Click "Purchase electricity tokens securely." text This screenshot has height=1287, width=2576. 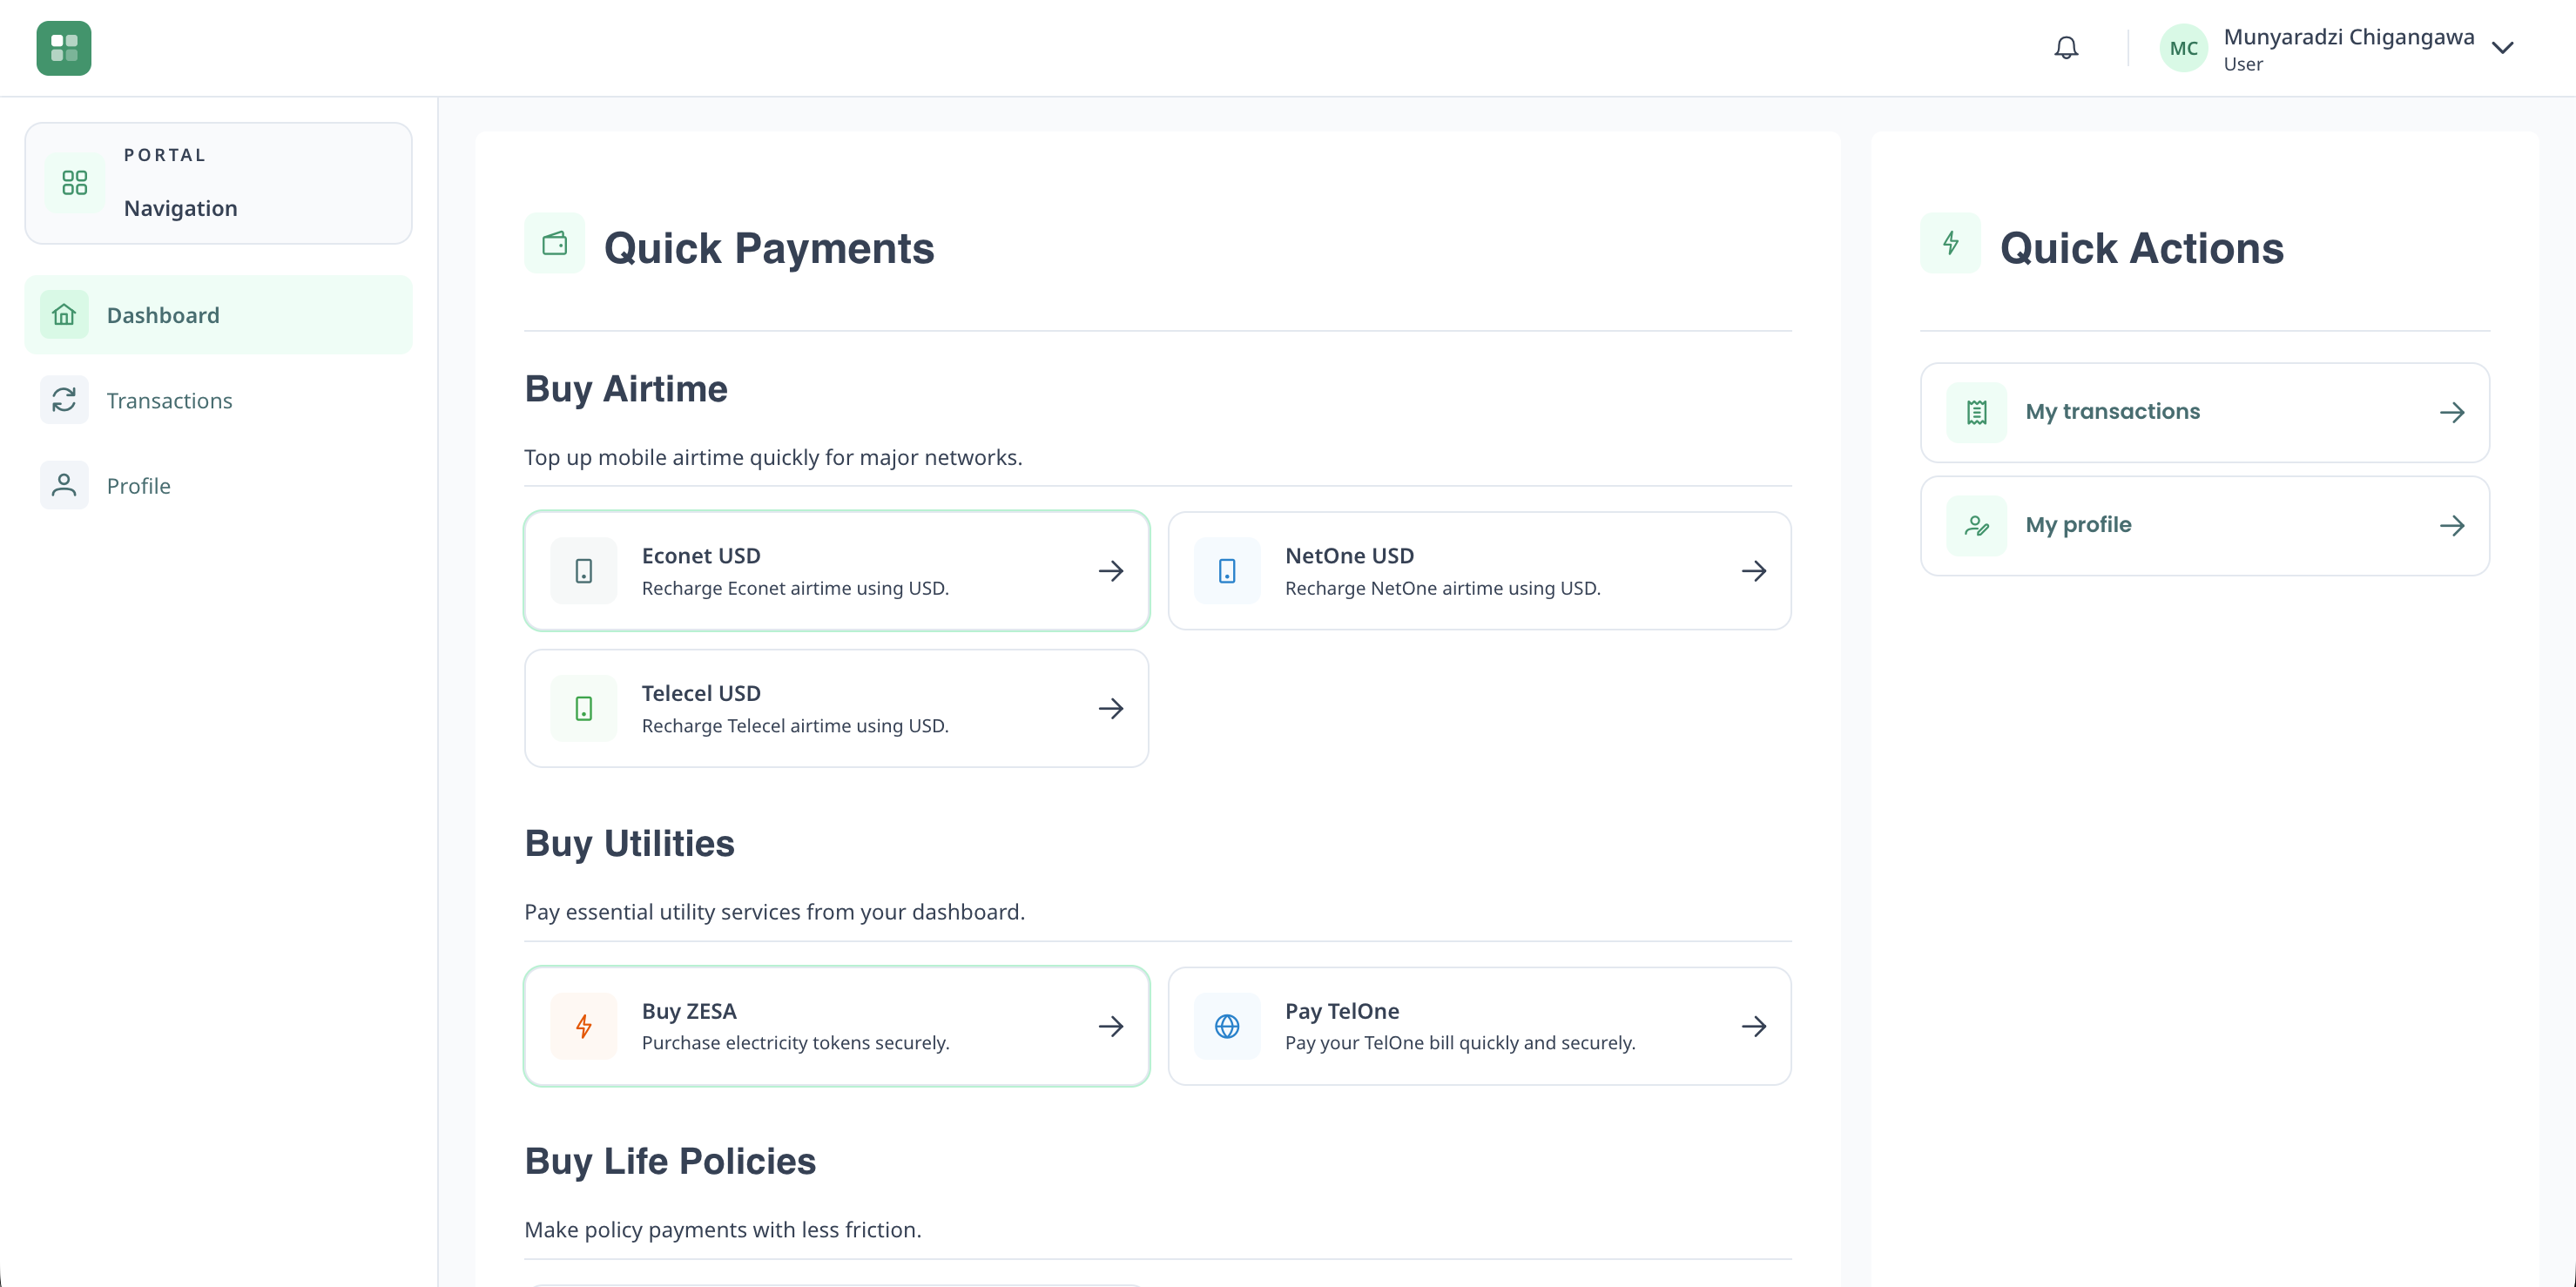click(795, 1043)
